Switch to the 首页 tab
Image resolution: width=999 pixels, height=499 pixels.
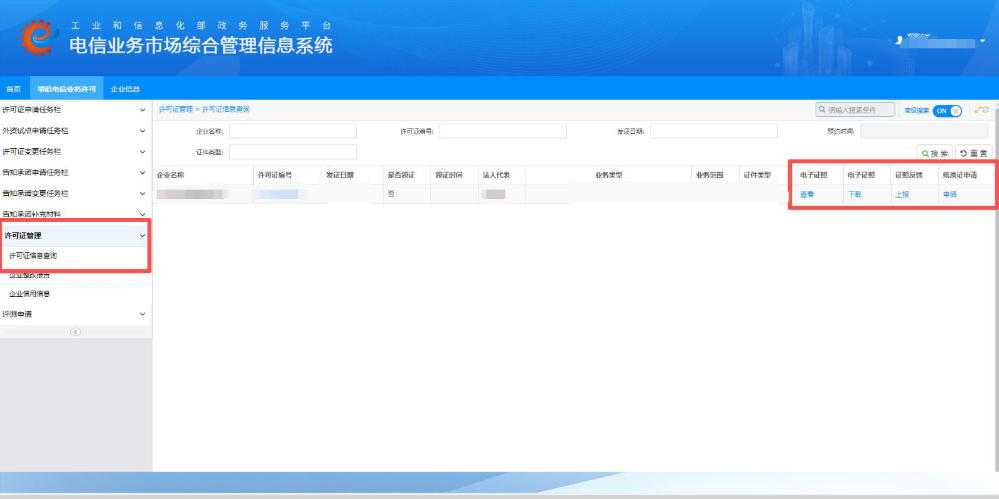tap(14, 89)
